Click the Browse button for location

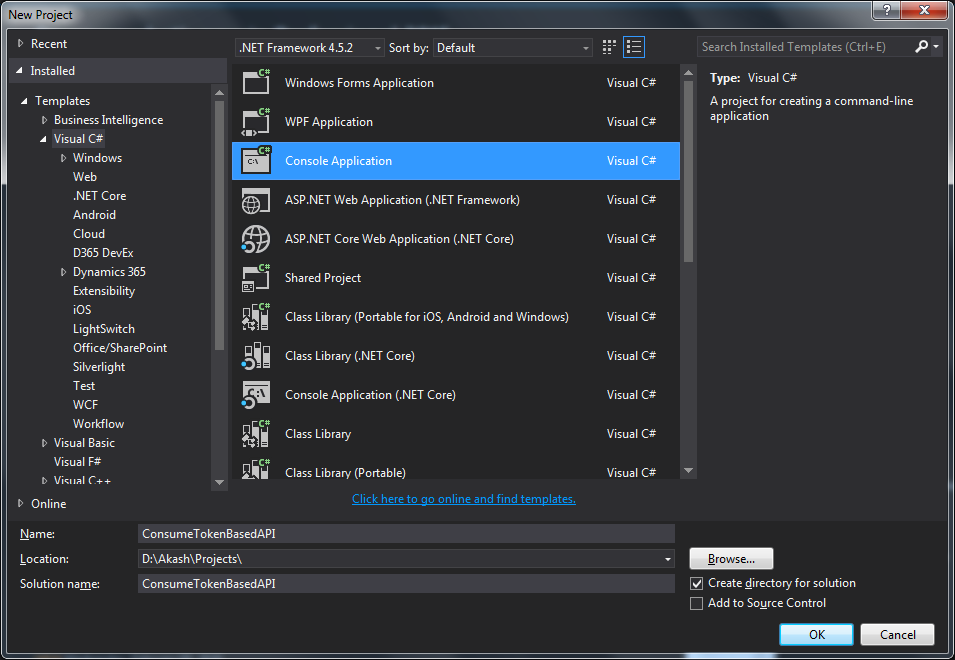tap(730, 558)
